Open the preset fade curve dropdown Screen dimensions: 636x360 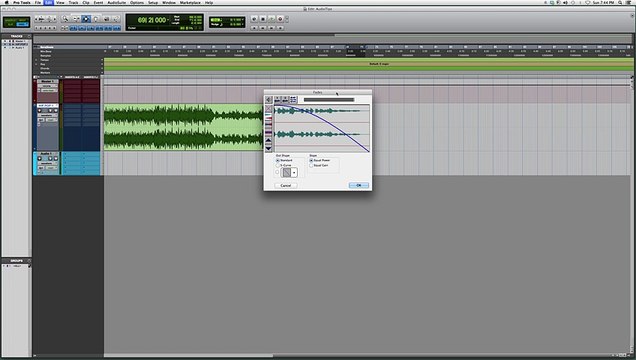click(x=294, y=173)
